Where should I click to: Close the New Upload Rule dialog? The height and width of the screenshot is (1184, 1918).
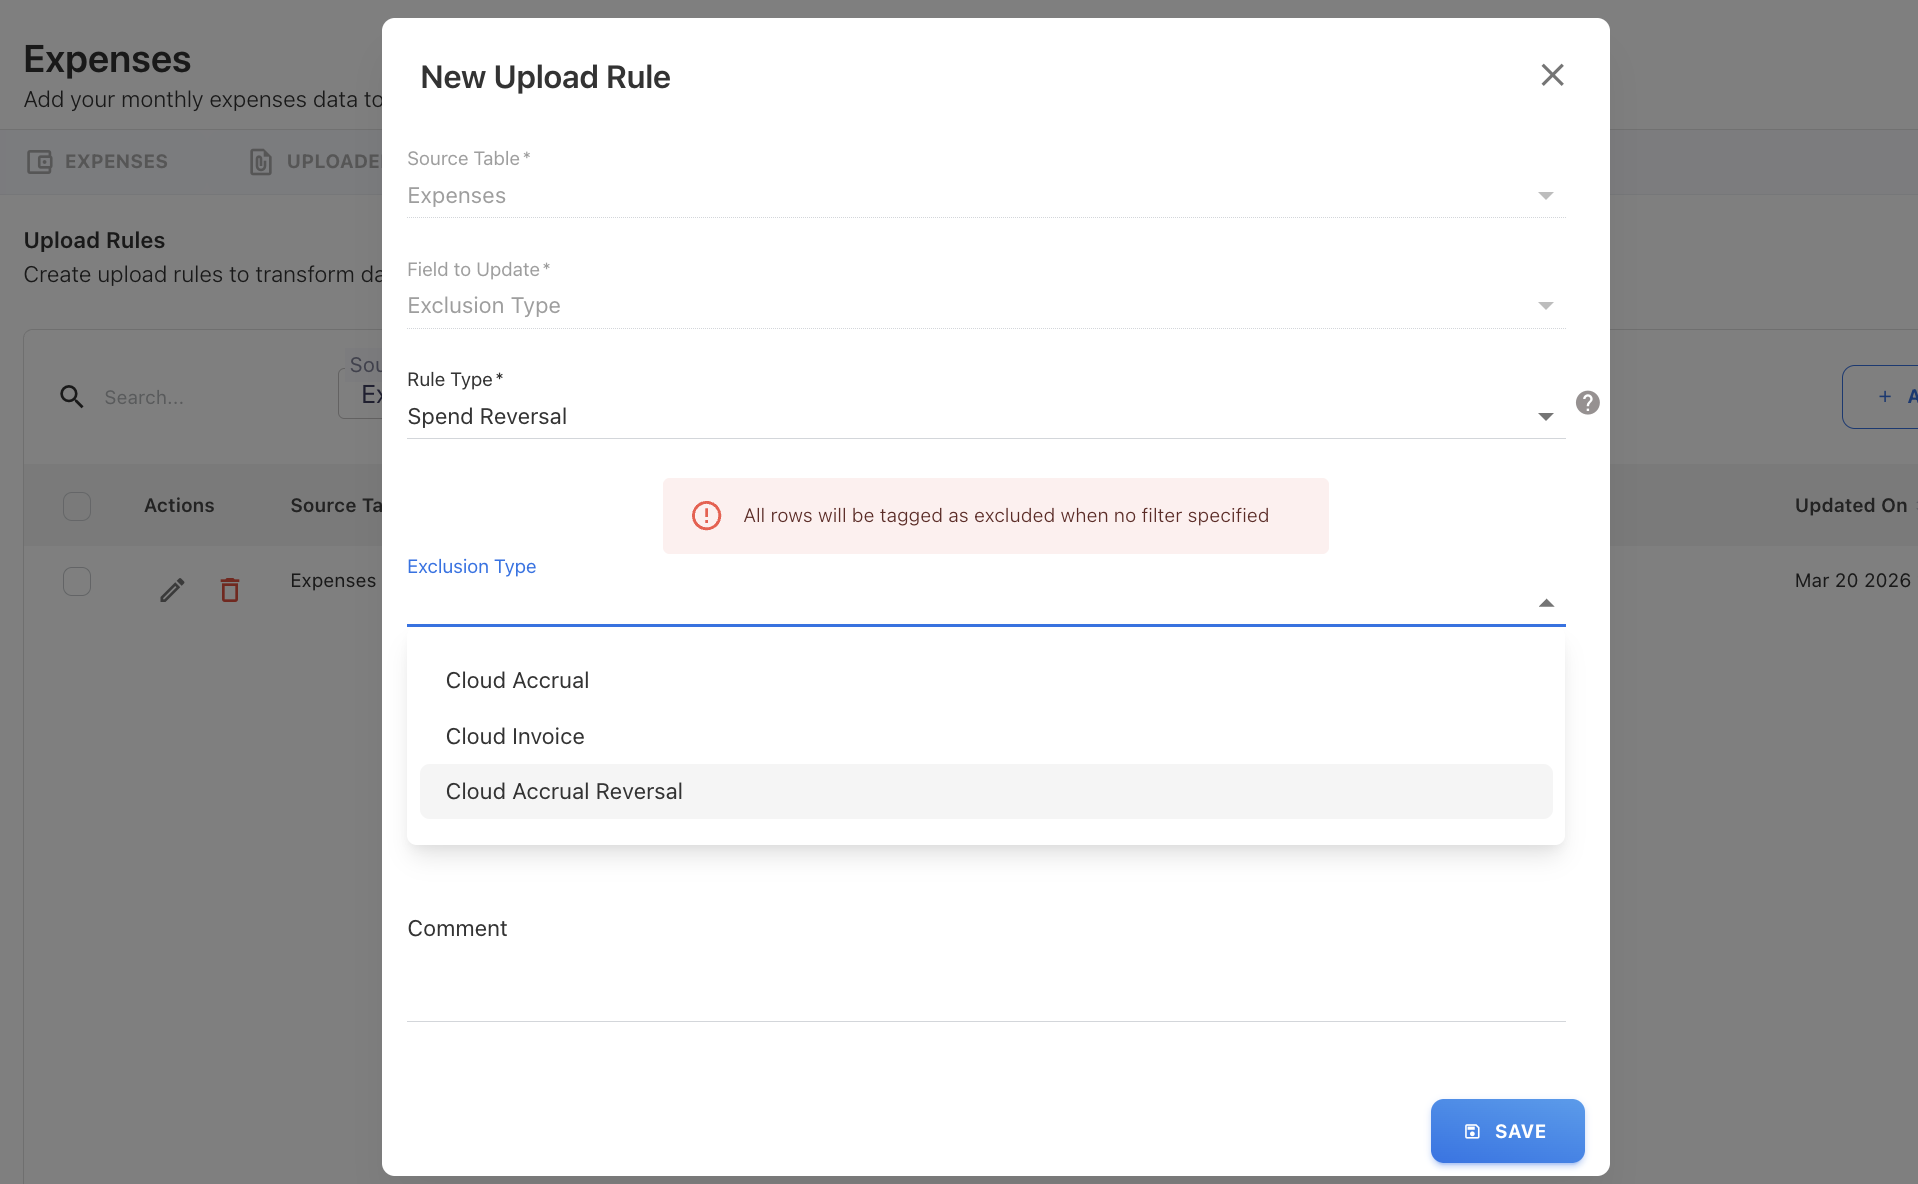coord(1552,75)
